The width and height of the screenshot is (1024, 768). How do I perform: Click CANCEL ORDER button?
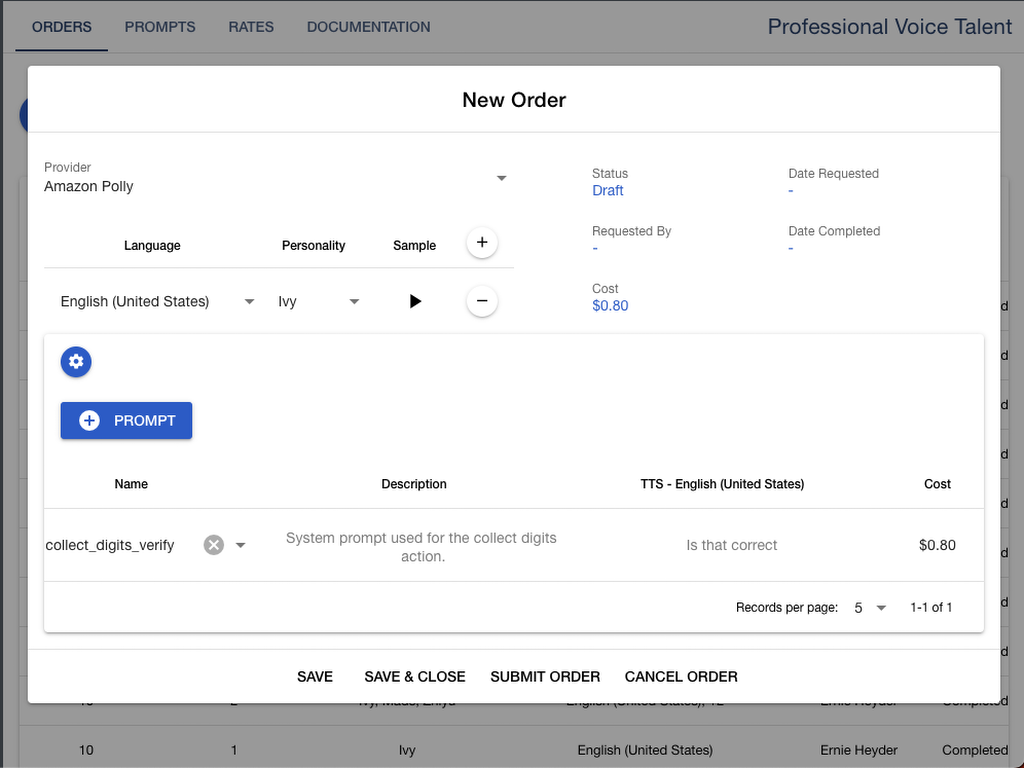(x=681, y=677)
